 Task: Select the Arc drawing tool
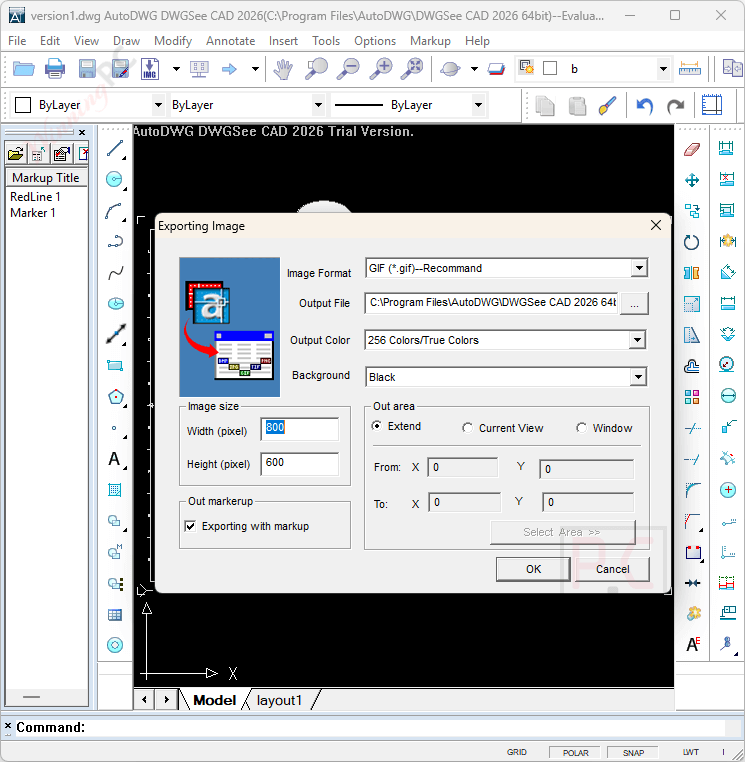(x=114, y=211)
